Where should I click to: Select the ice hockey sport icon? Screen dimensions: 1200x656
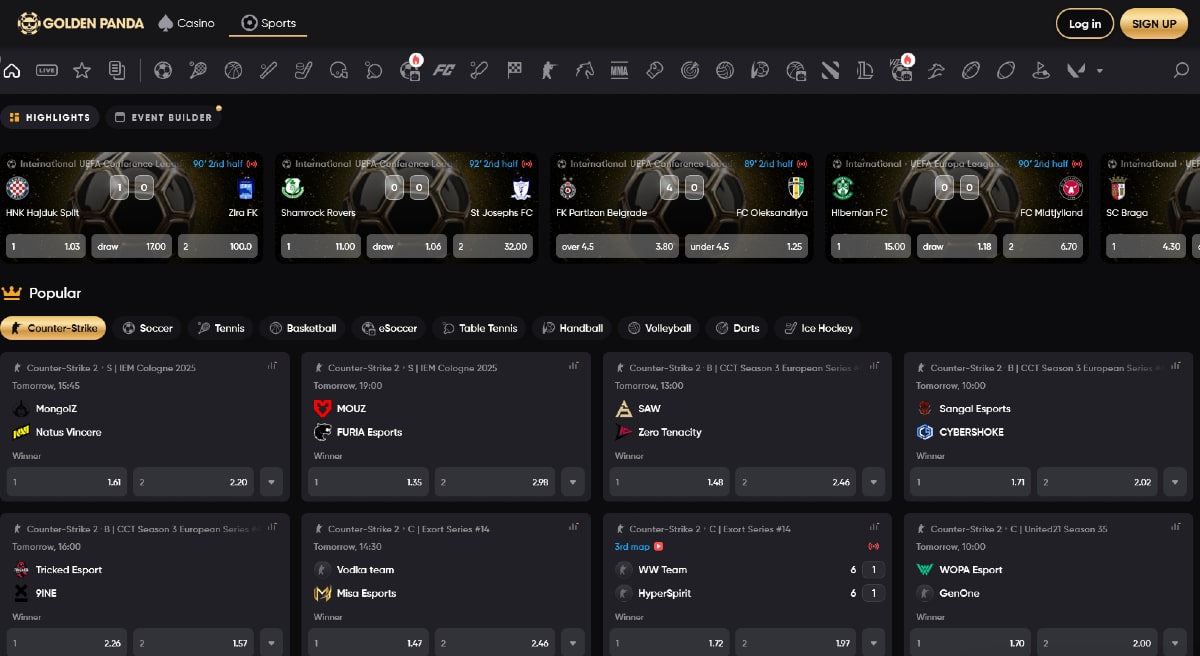click(x=303, y=70)
